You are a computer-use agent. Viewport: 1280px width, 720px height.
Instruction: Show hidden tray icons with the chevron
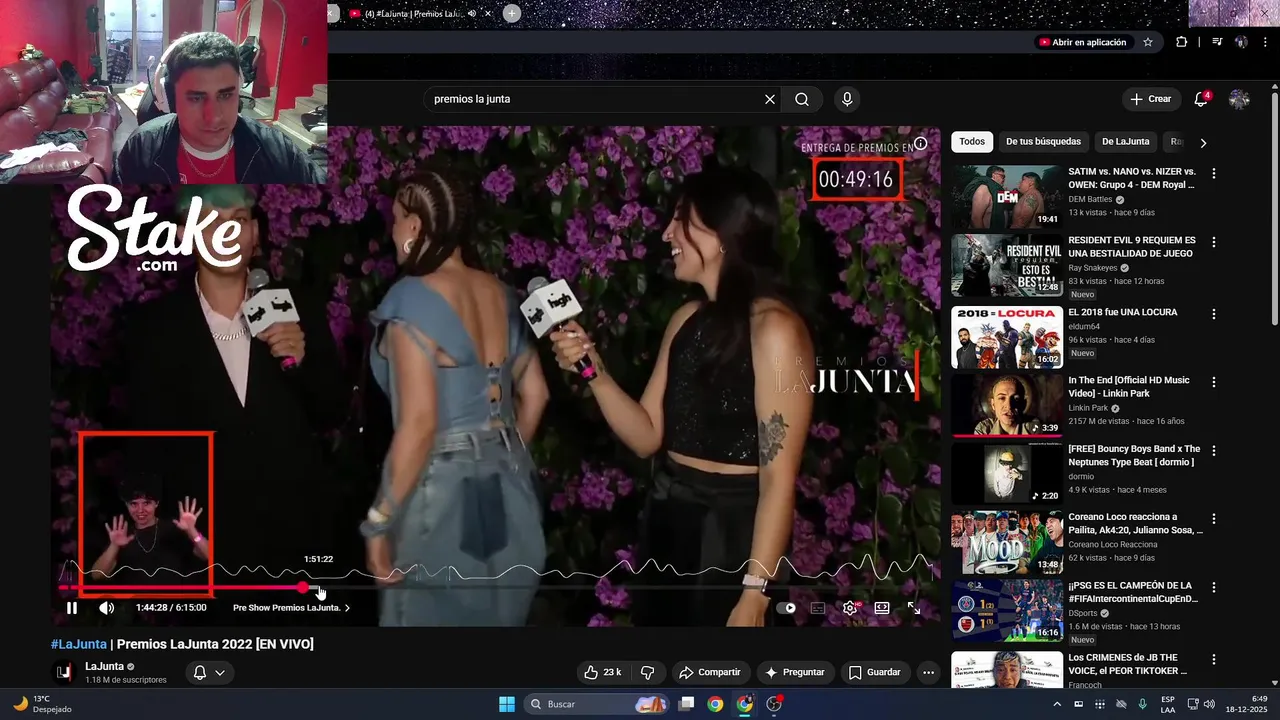coord(1057,704)
